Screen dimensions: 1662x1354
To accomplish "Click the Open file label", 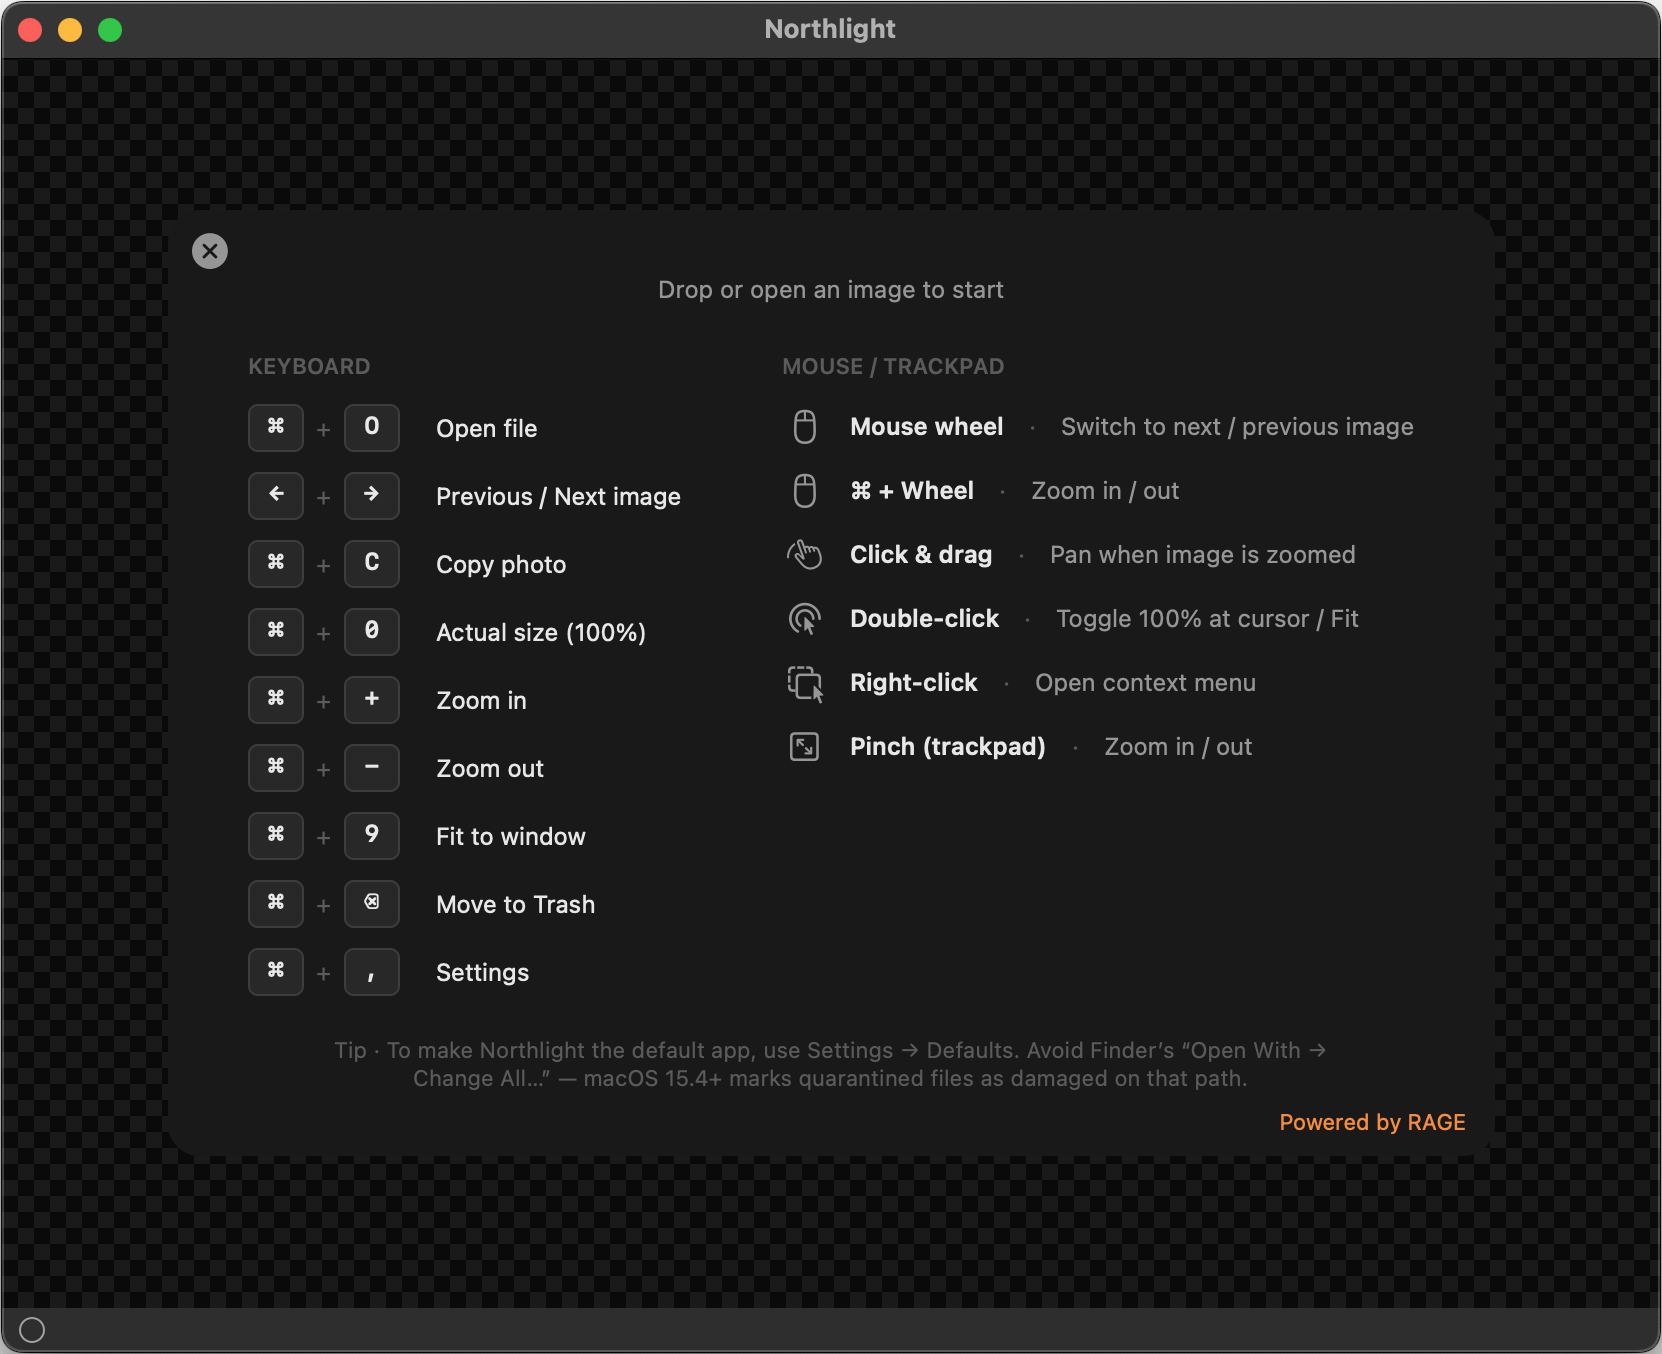I will (x=487, y=429).
